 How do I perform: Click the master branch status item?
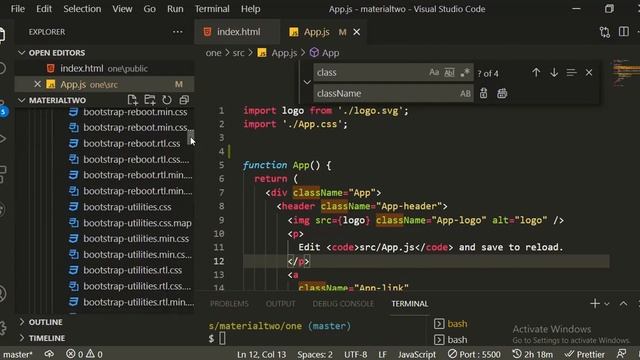[x=17, y=354]
